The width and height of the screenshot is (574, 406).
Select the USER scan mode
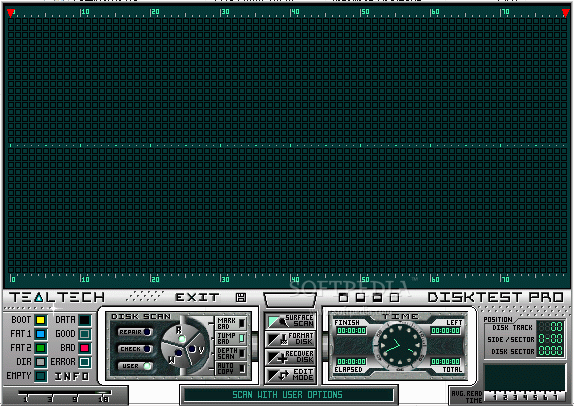click(135, 366)
